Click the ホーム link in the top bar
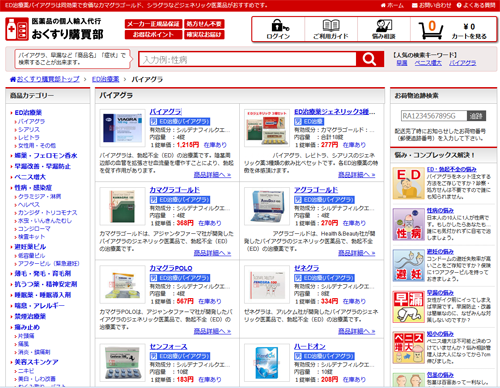Screen dimensions: 500x388 [392, 5]
